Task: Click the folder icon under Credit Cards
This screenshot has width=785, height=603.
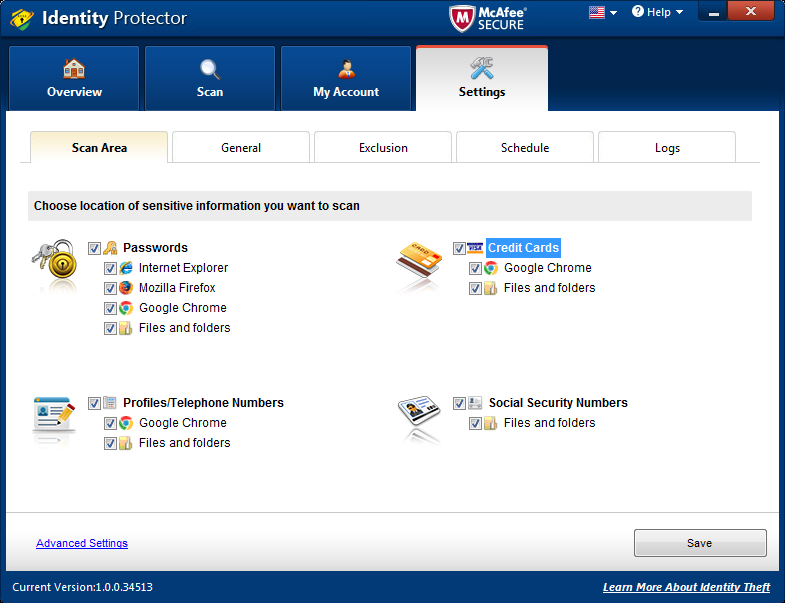Action: [491, 288]
